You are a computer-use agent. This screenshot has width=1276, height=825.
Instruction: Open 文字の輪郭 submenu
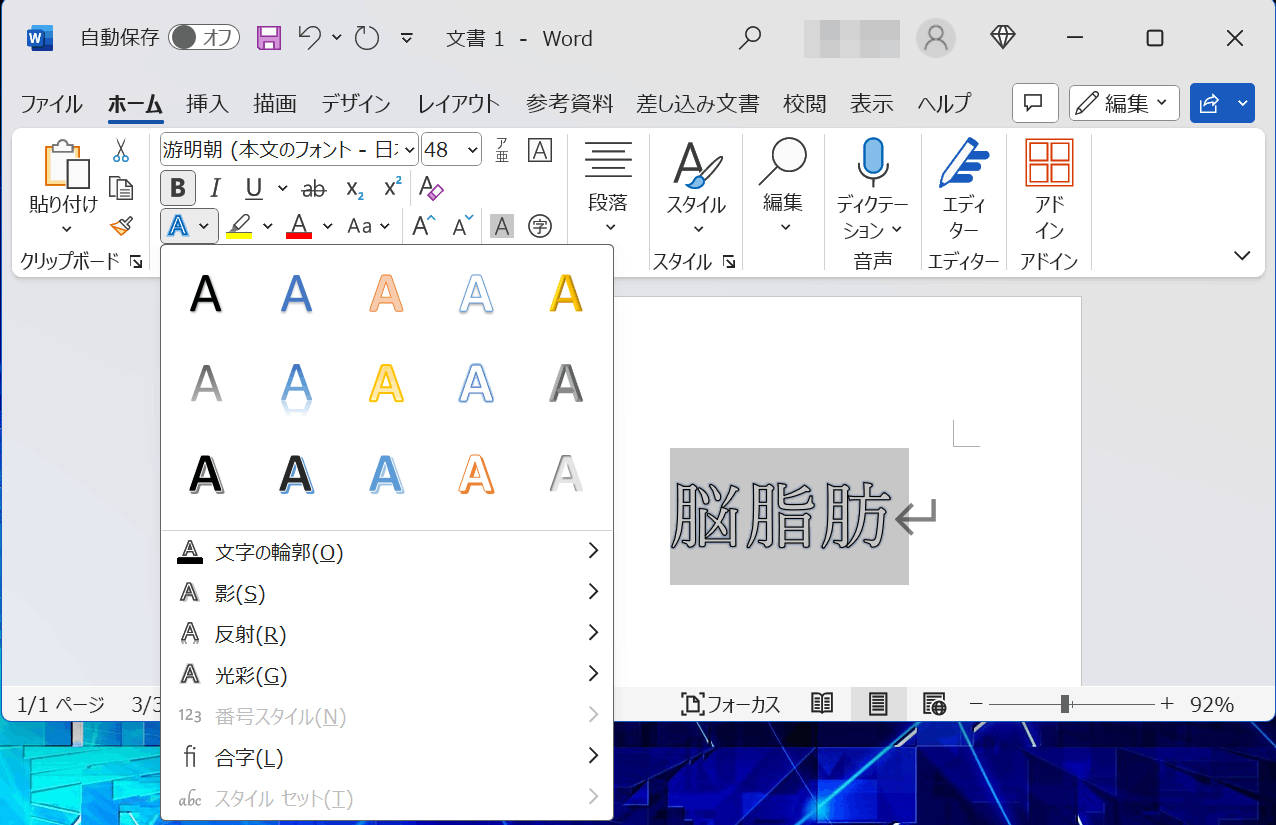[387, 552]
